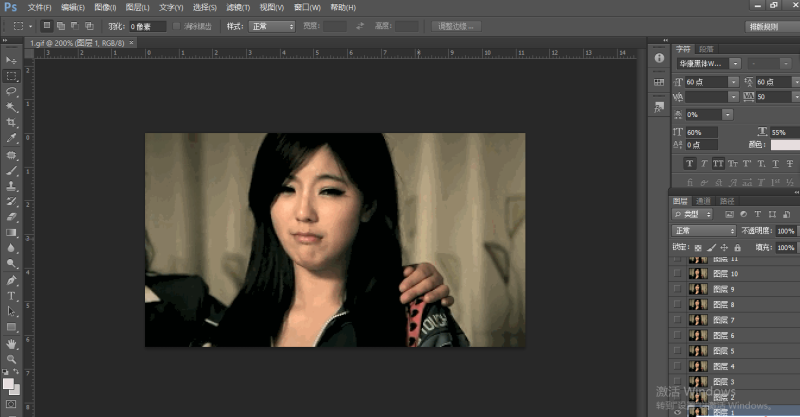
Task: Toggle visibility of layer 图层 7
Action: tap(677, 320)
